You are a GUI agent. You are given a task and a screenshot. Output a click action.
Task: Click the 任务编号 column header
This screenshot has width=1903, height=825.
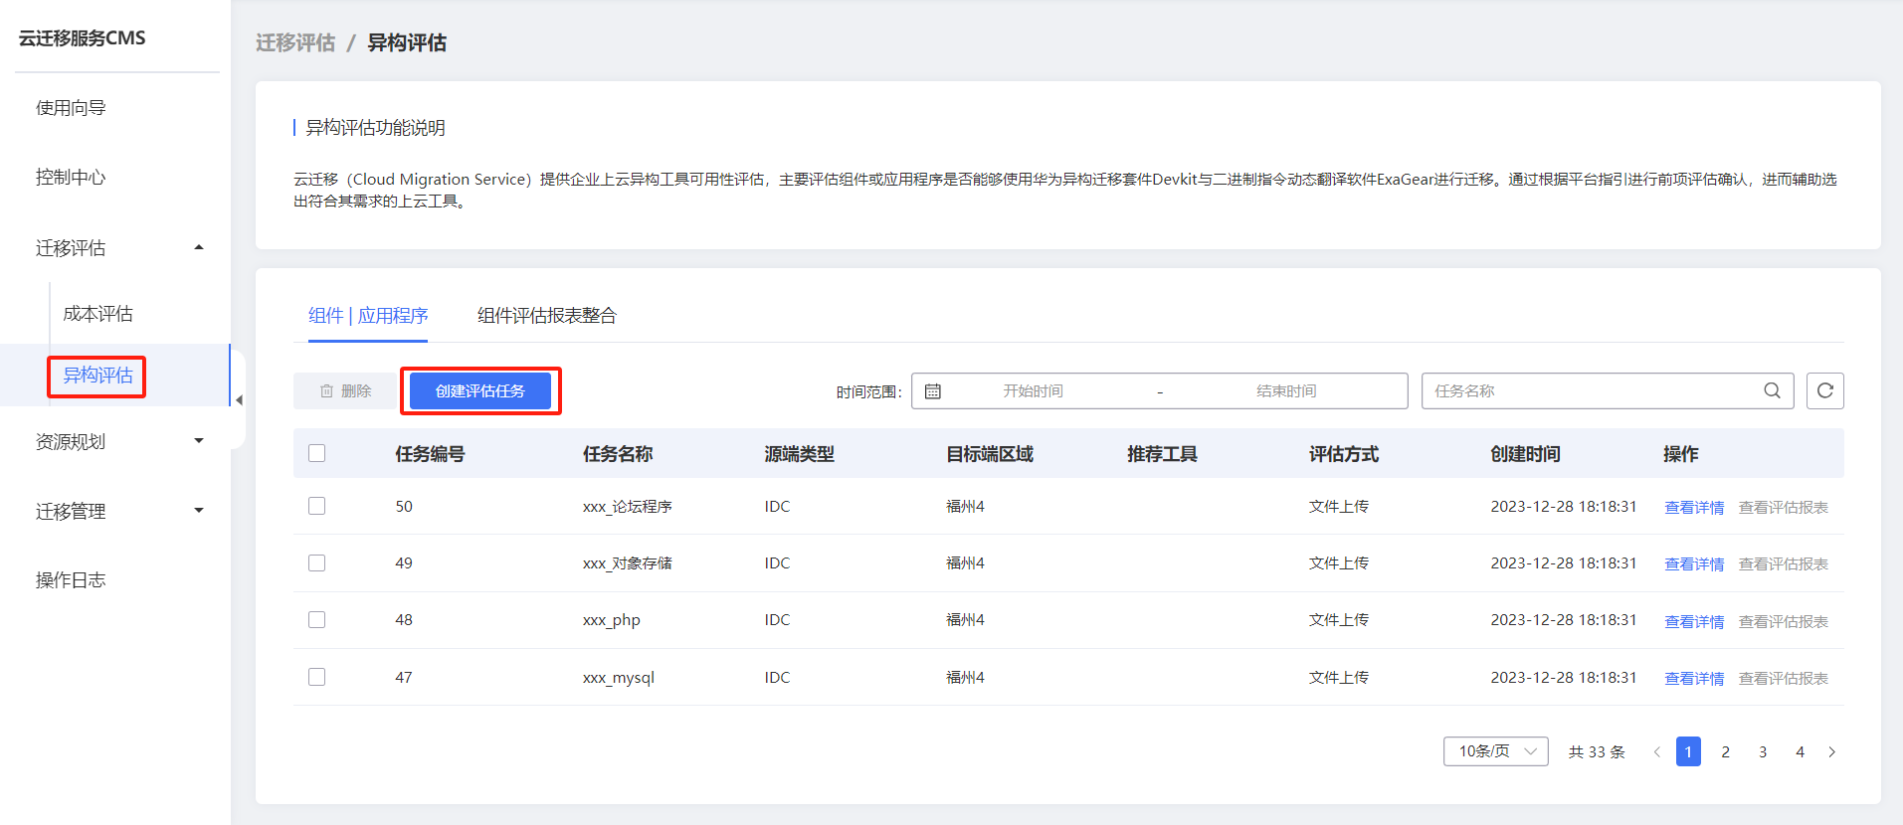point(430,454)
